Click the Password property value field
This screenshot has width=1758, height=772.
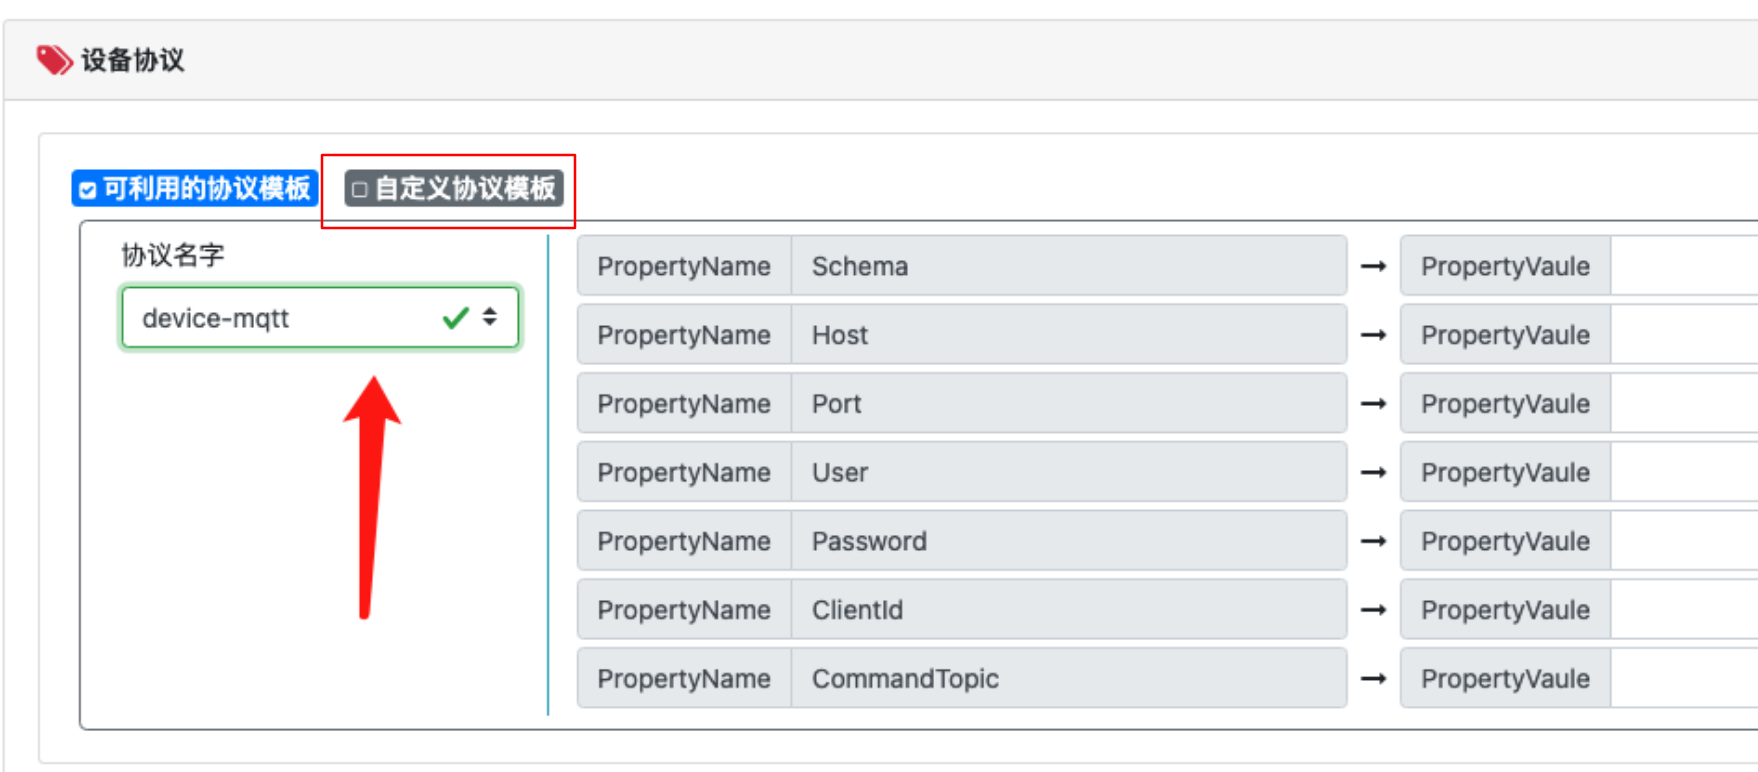1684,541
